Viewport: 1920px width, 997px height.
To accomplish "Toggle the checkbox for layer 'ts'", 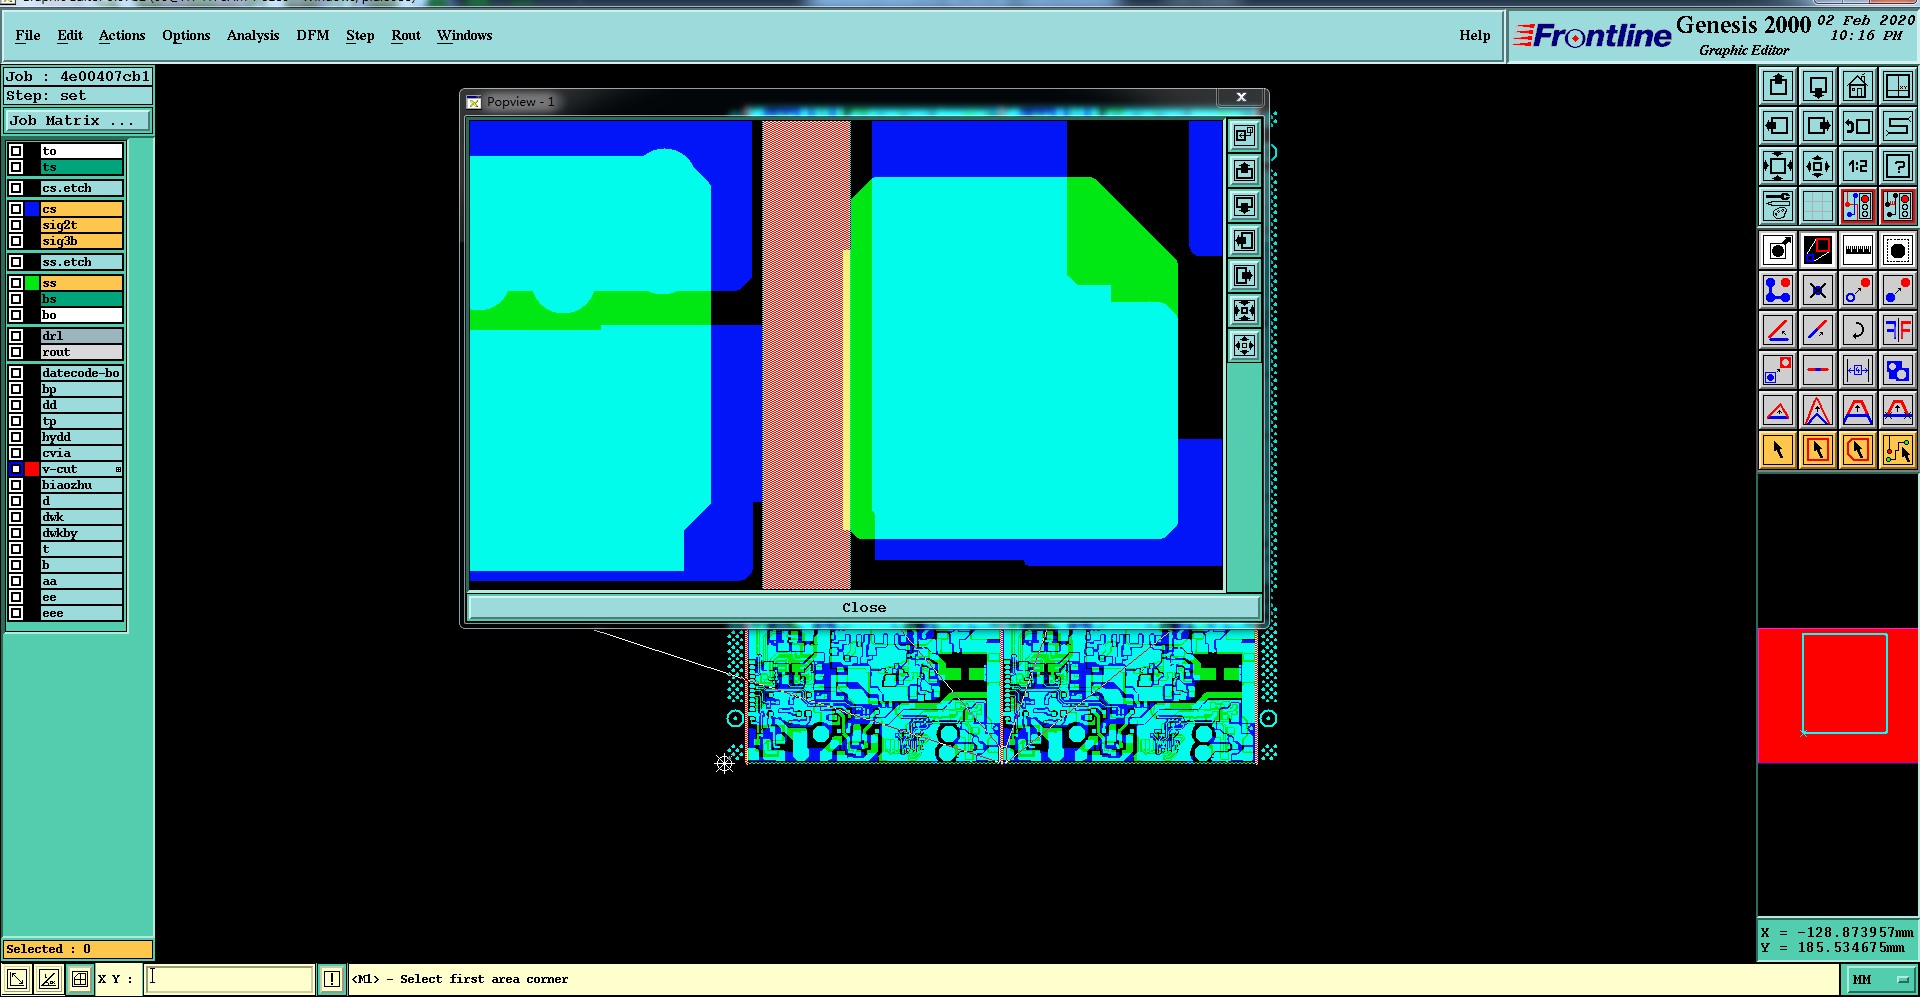I will point(16,167).
